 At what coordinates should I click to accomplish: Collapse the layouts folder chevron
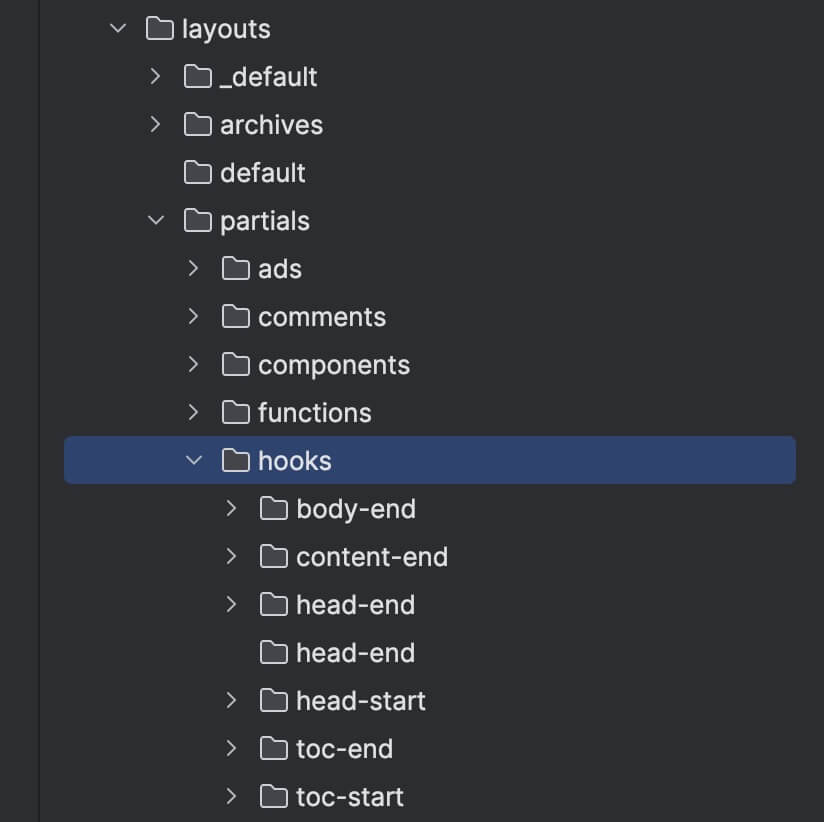[x=118, y=28]
